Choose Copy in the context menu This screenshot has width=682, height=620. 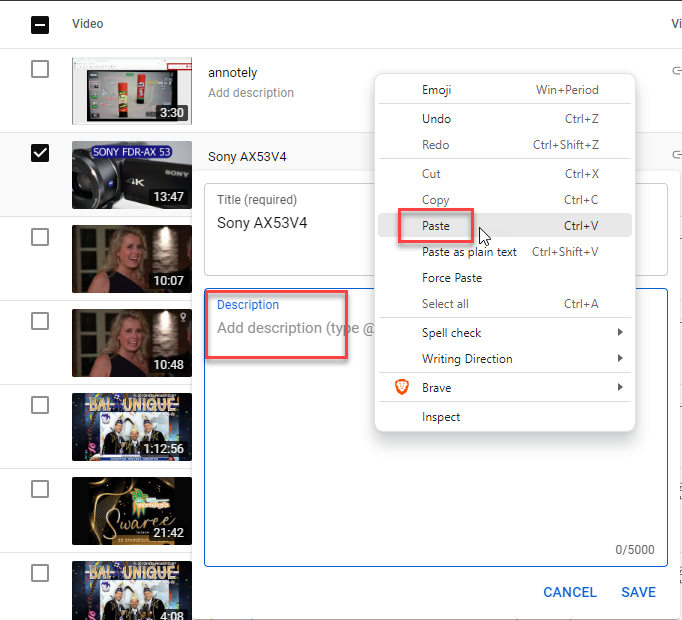click(x=505, y=200)
